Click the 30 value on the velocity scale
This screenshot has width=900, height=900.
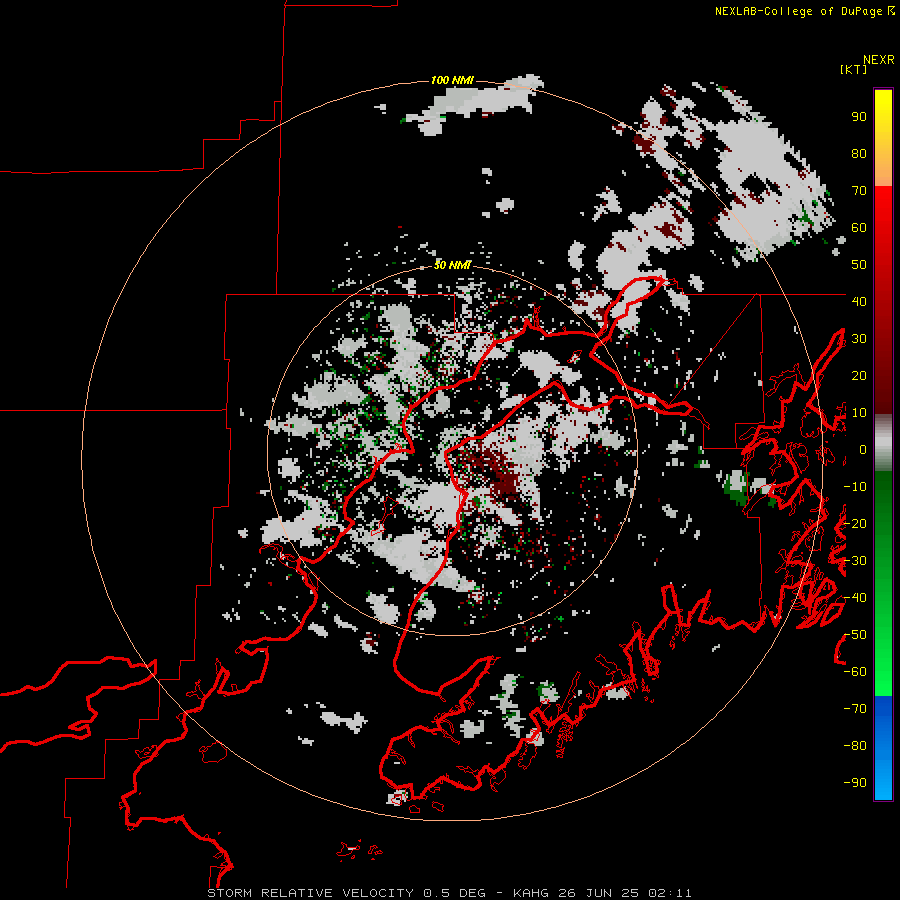click(859, 339)
